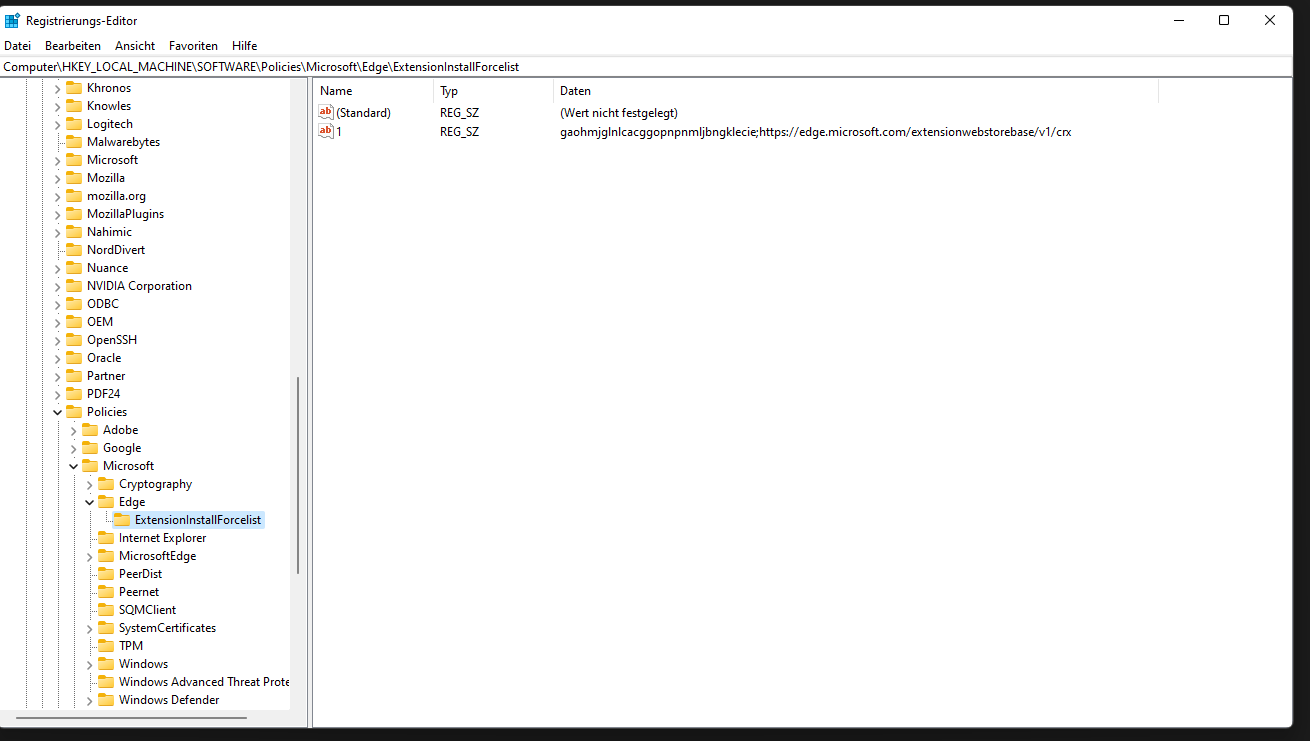This screenshot has width=1310, height=741.
Task: Expand the mozilla.org key
Action: [57, 196]
